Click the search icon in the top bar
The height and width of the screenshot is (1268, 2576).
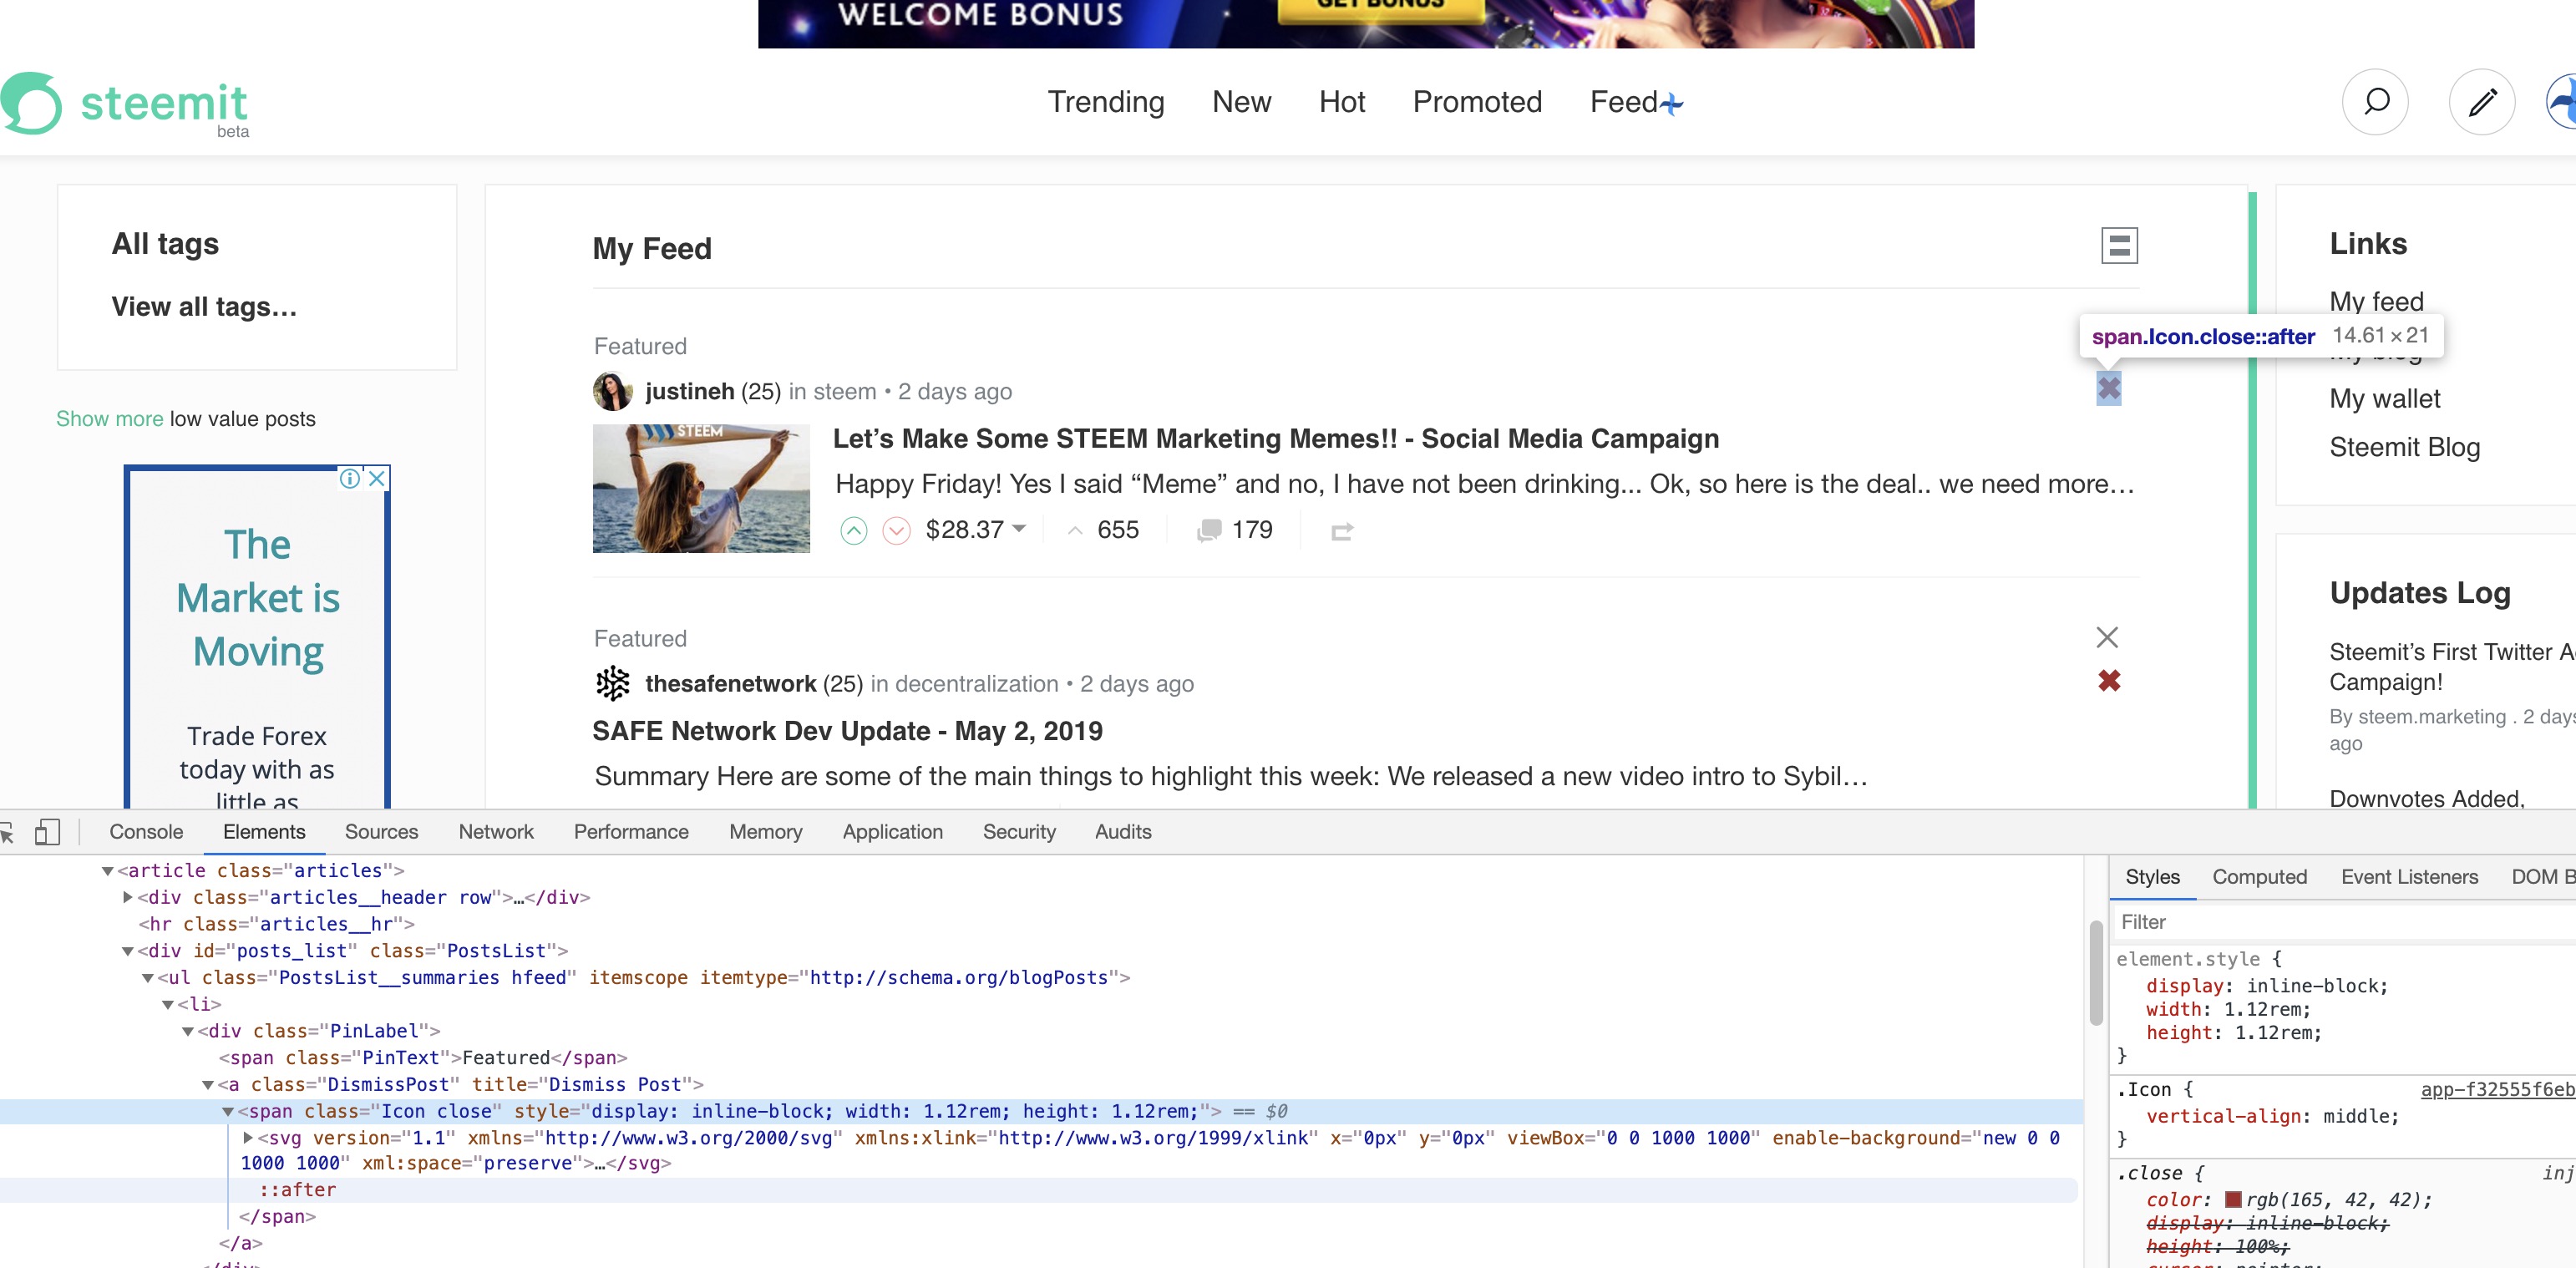[x=2375, y=102]
